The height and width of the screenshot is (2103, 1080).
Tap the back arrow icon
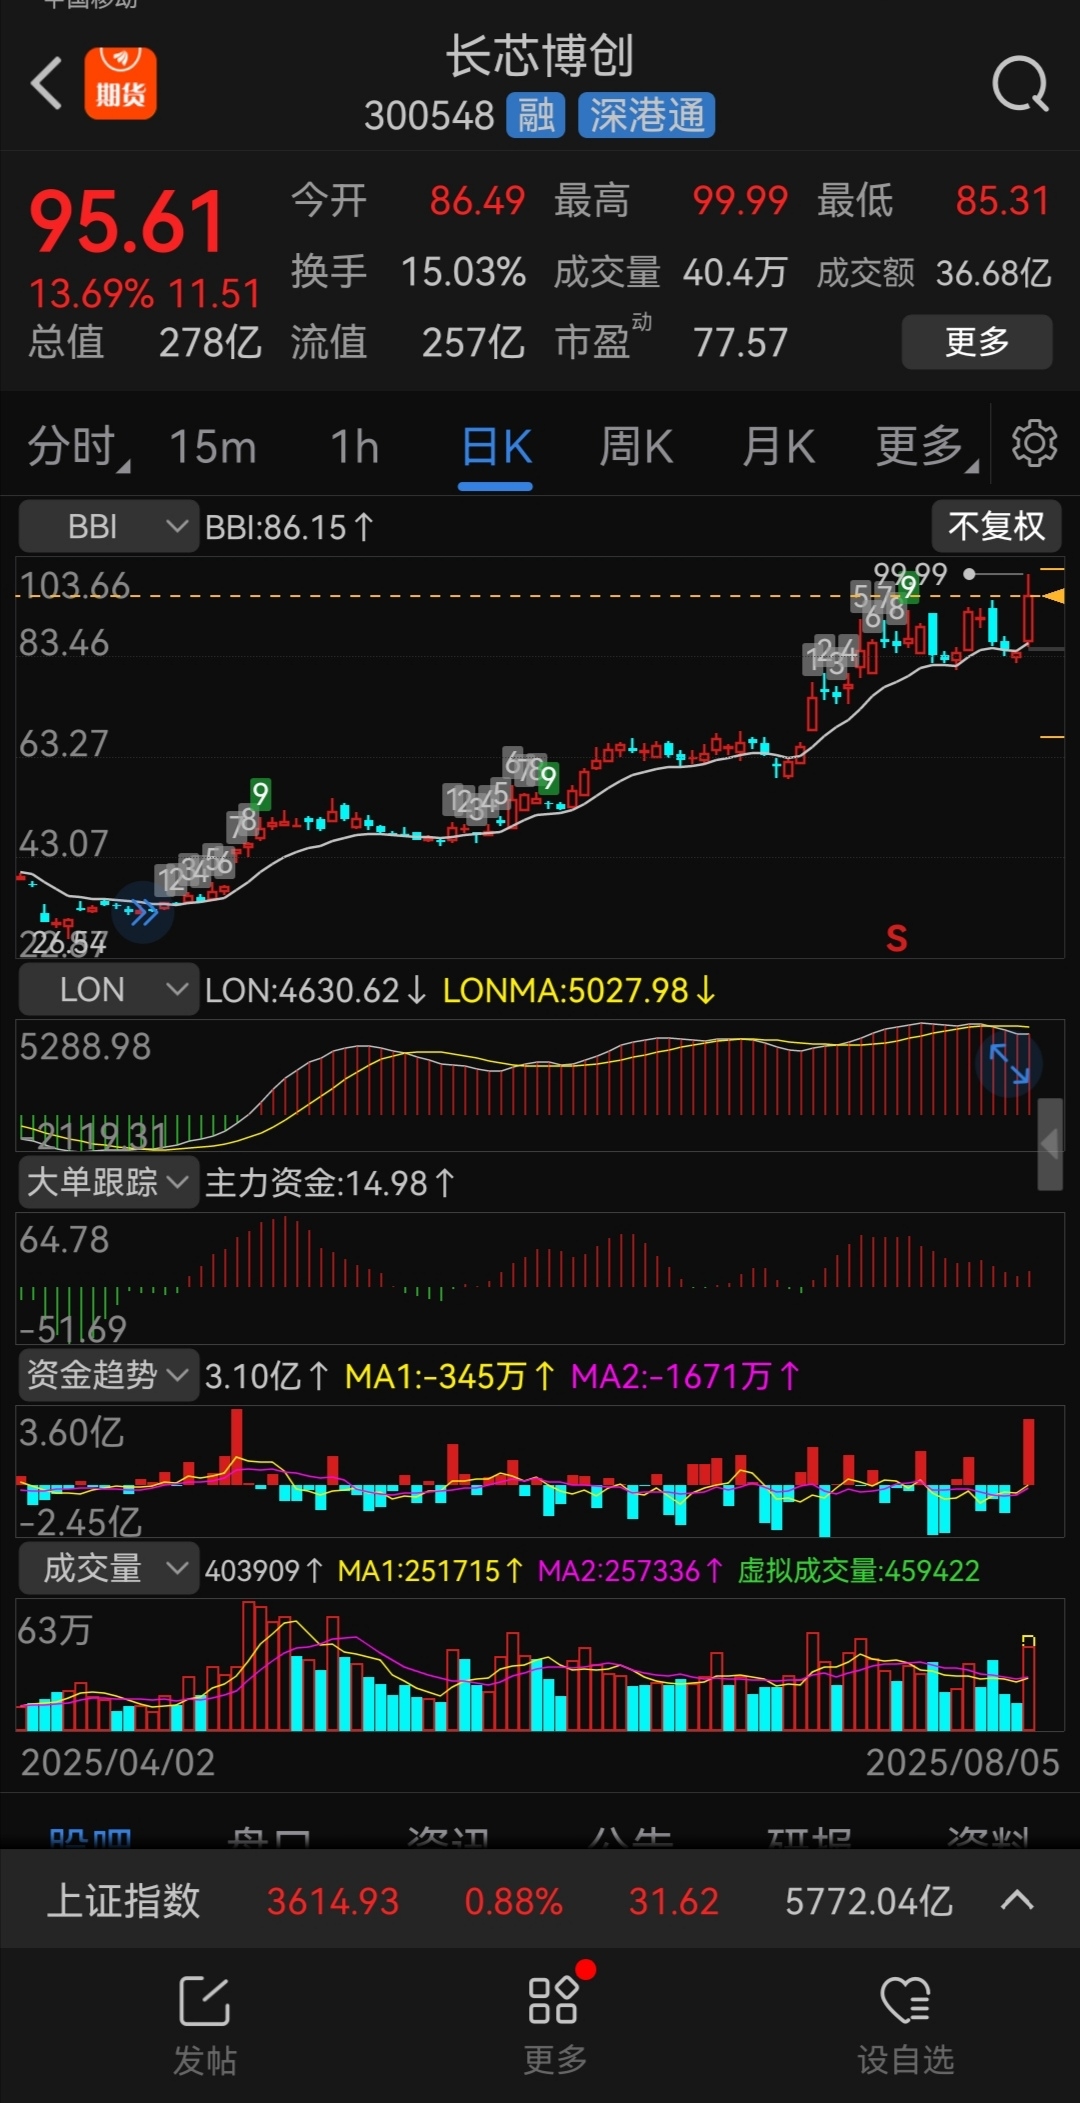46,83
